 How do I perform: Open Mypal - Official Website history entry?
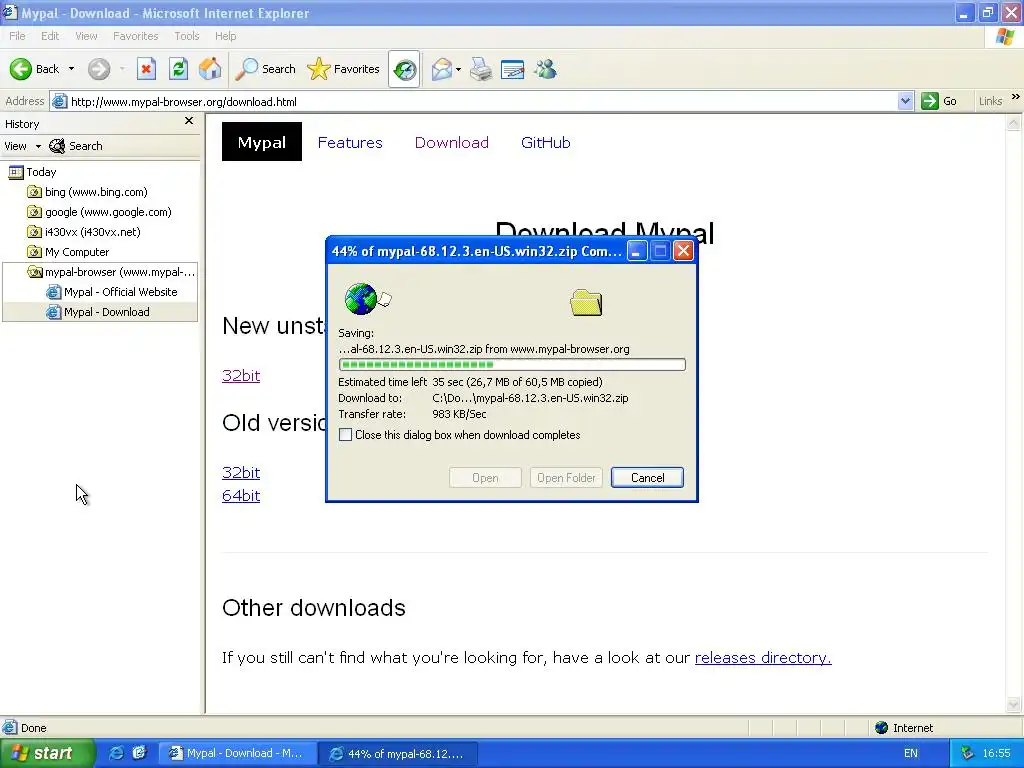[112, 292]
